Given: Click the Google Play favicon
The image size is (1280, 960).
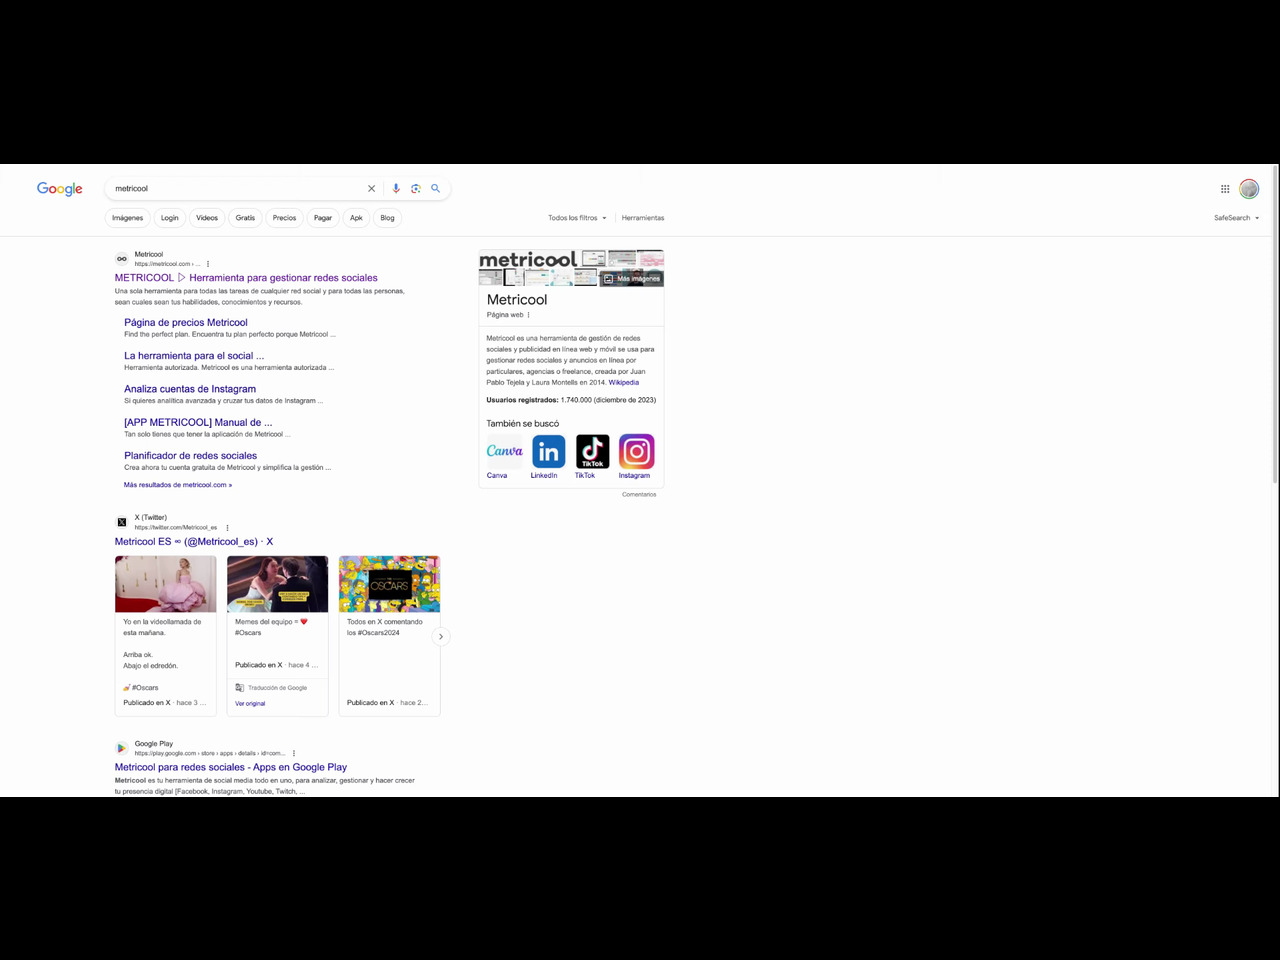Looking at the screenshot, I should point(122,748).
